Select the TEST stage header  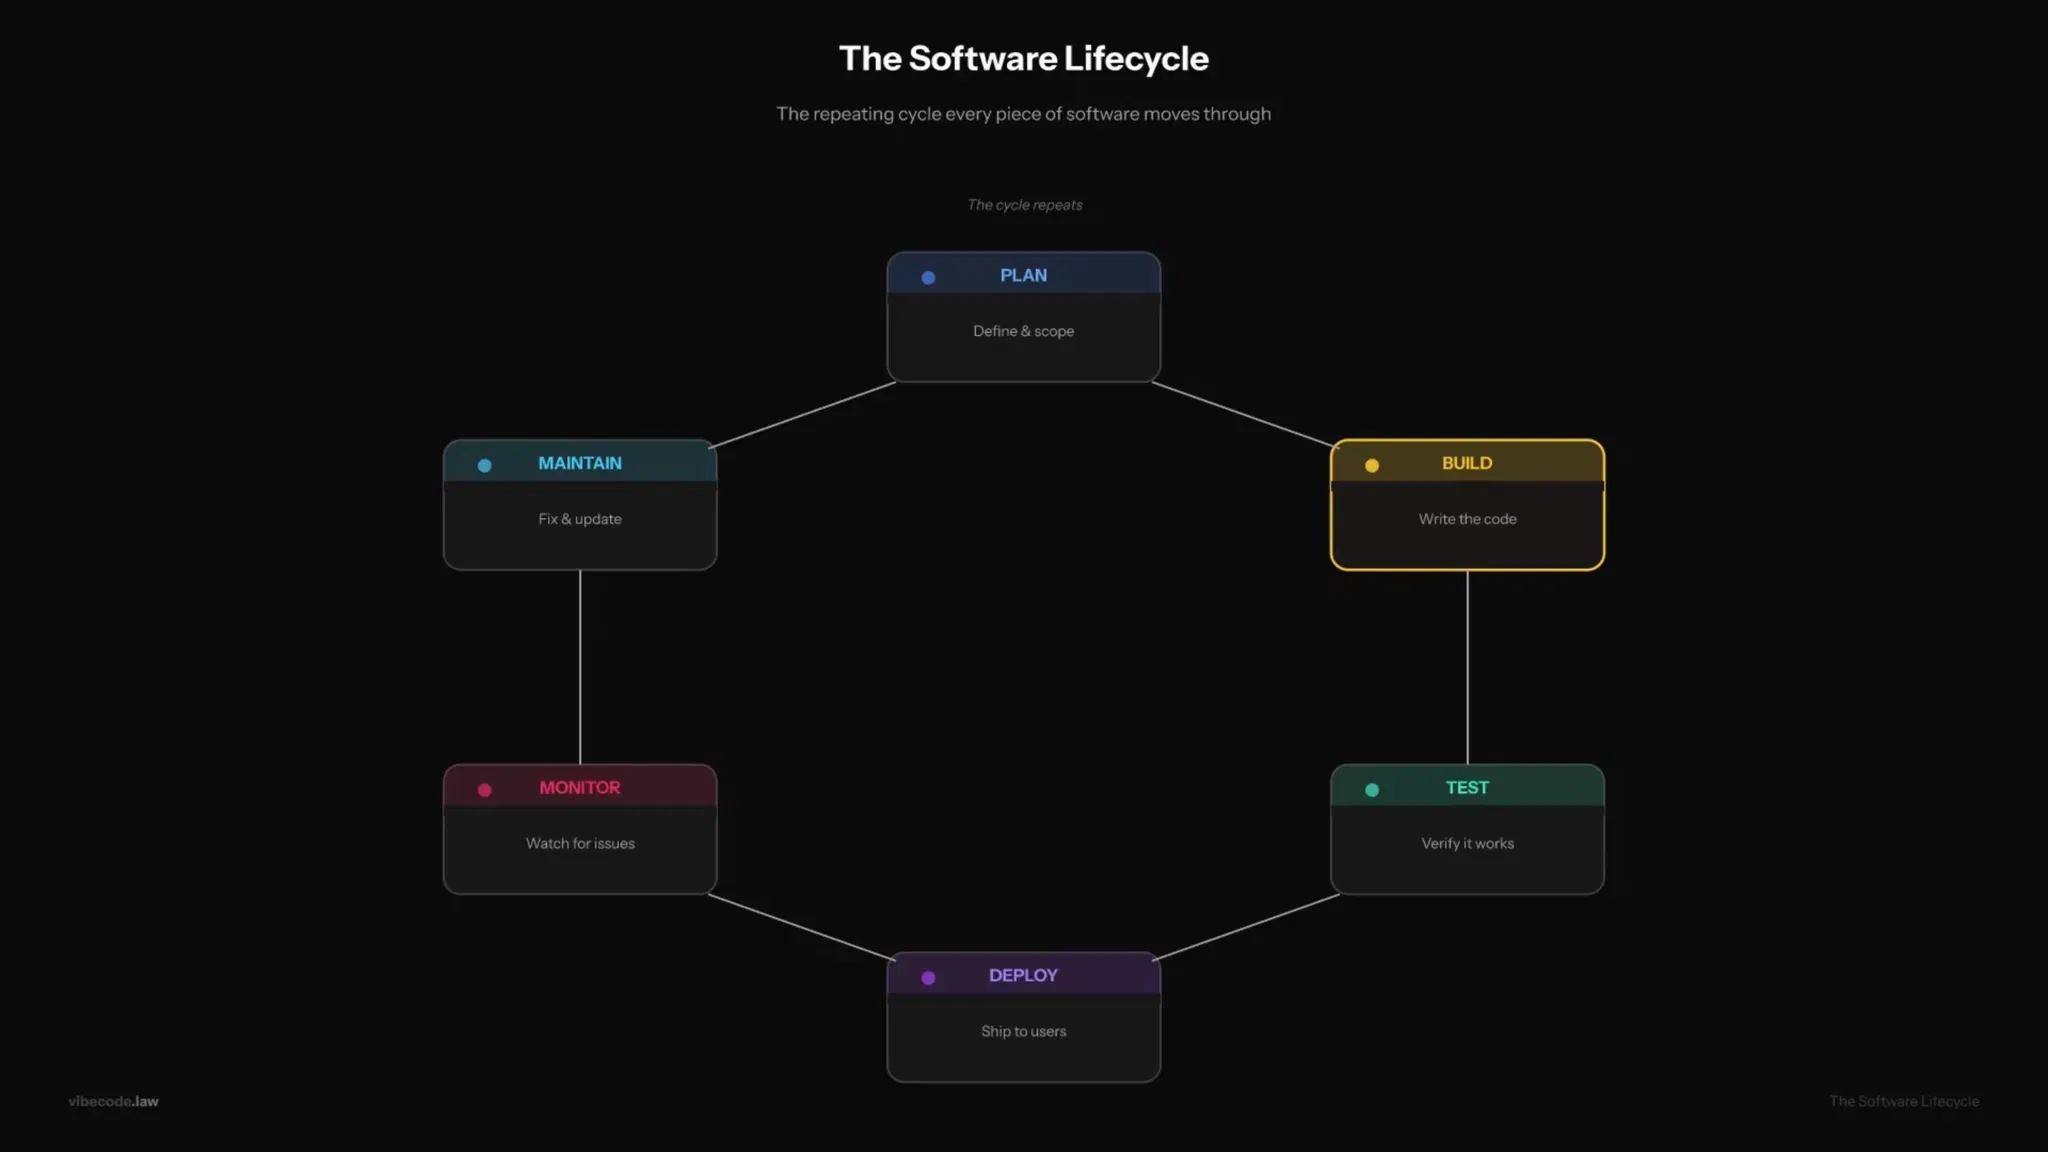point(1466,788)
